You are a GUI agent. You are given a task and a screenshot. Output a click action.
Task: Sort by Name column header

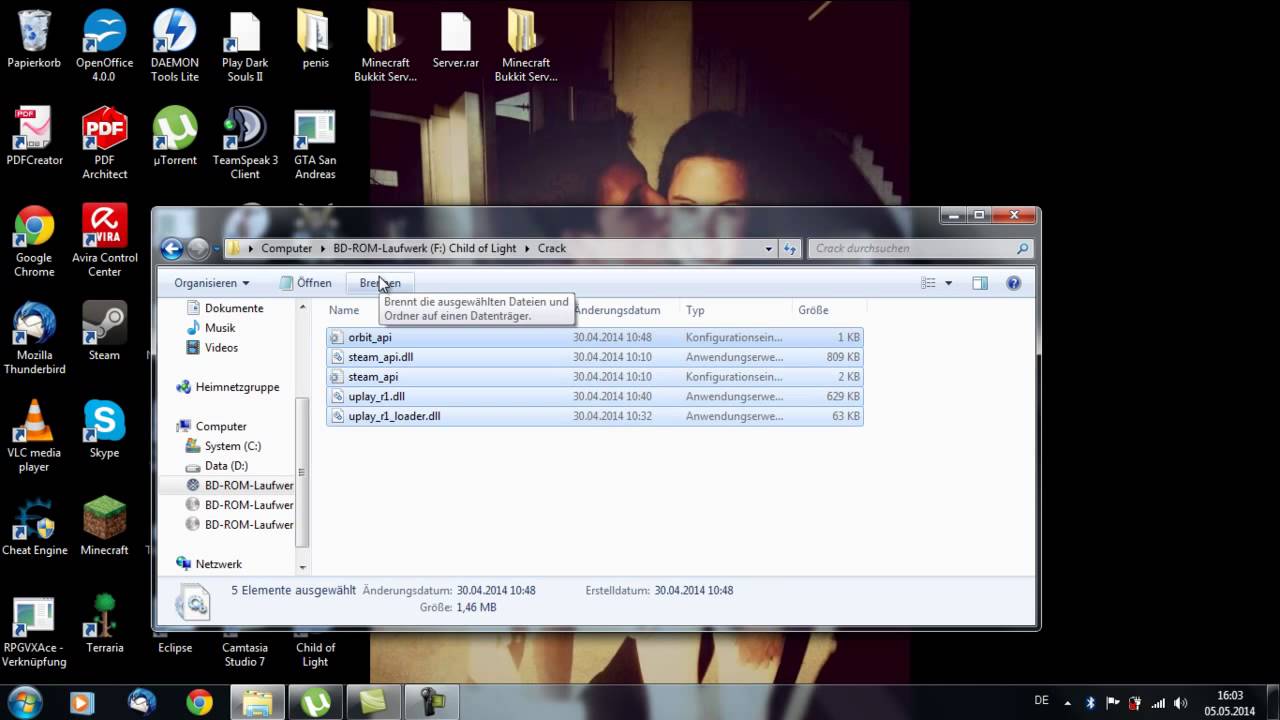344,310
